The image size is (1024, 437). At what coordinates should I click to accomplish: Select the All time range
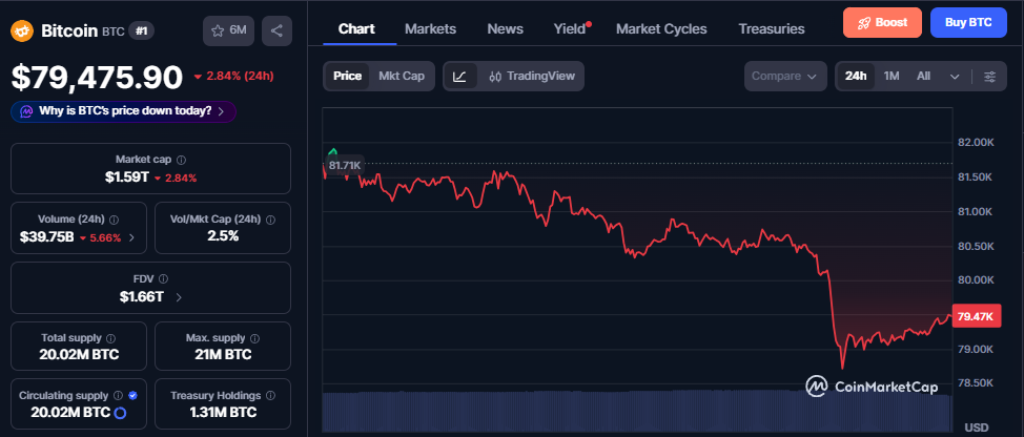coord(923,76)
